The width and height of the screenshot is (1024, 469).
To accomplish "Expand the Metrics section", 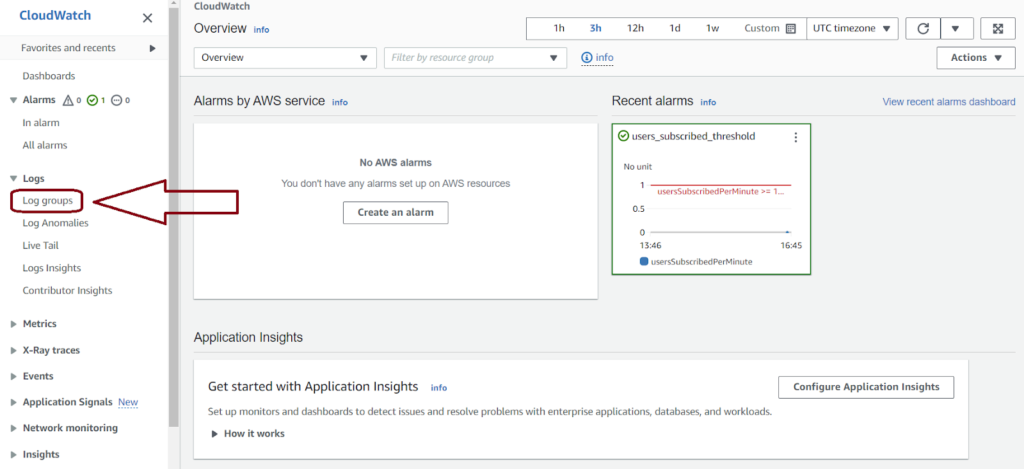I will tap(14, 324).
